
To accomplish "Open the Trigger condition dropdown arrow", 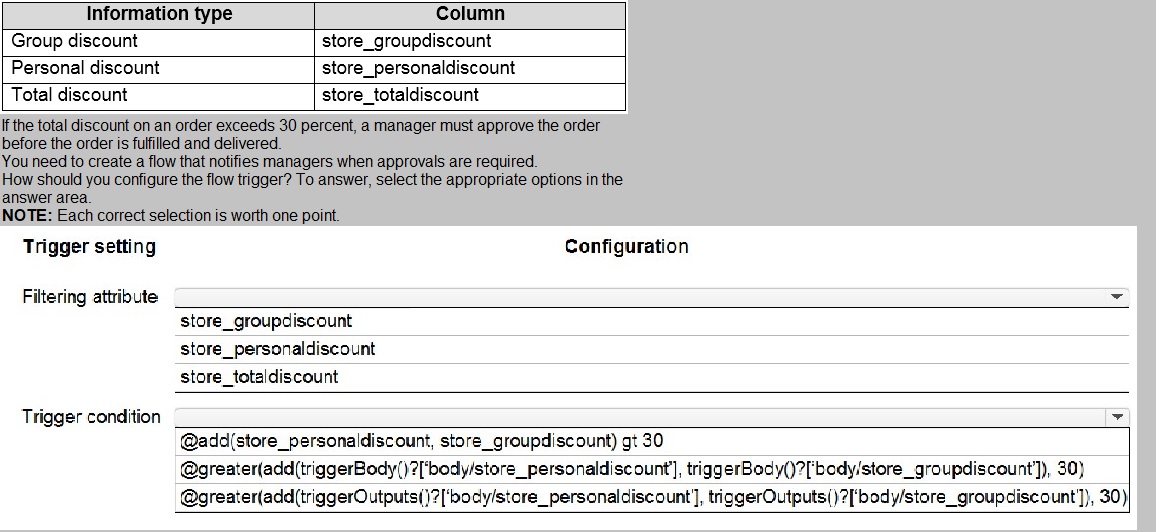I will [1117, 417].
